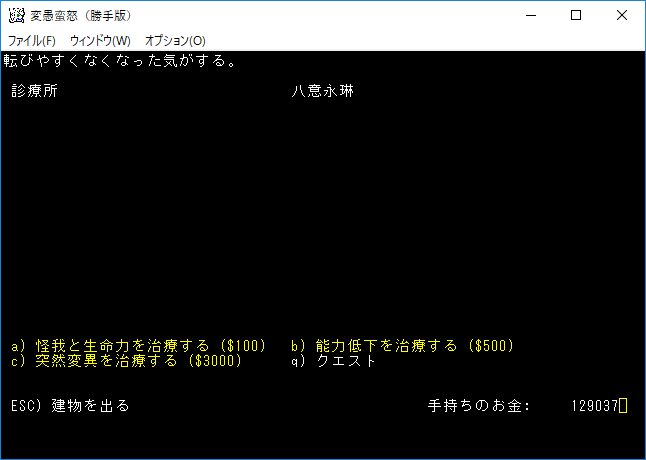Viewport: 646px width, 460px height.
Task: Open the オプション(O) menu
Action: [x=175, y=41]
